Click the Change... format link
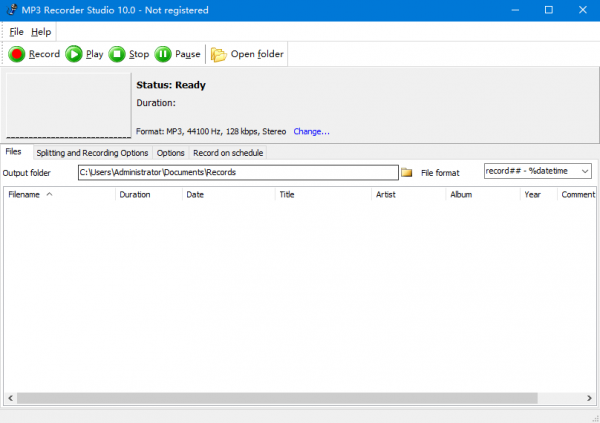This screenshot has height=423, width=600. (311, 131)
